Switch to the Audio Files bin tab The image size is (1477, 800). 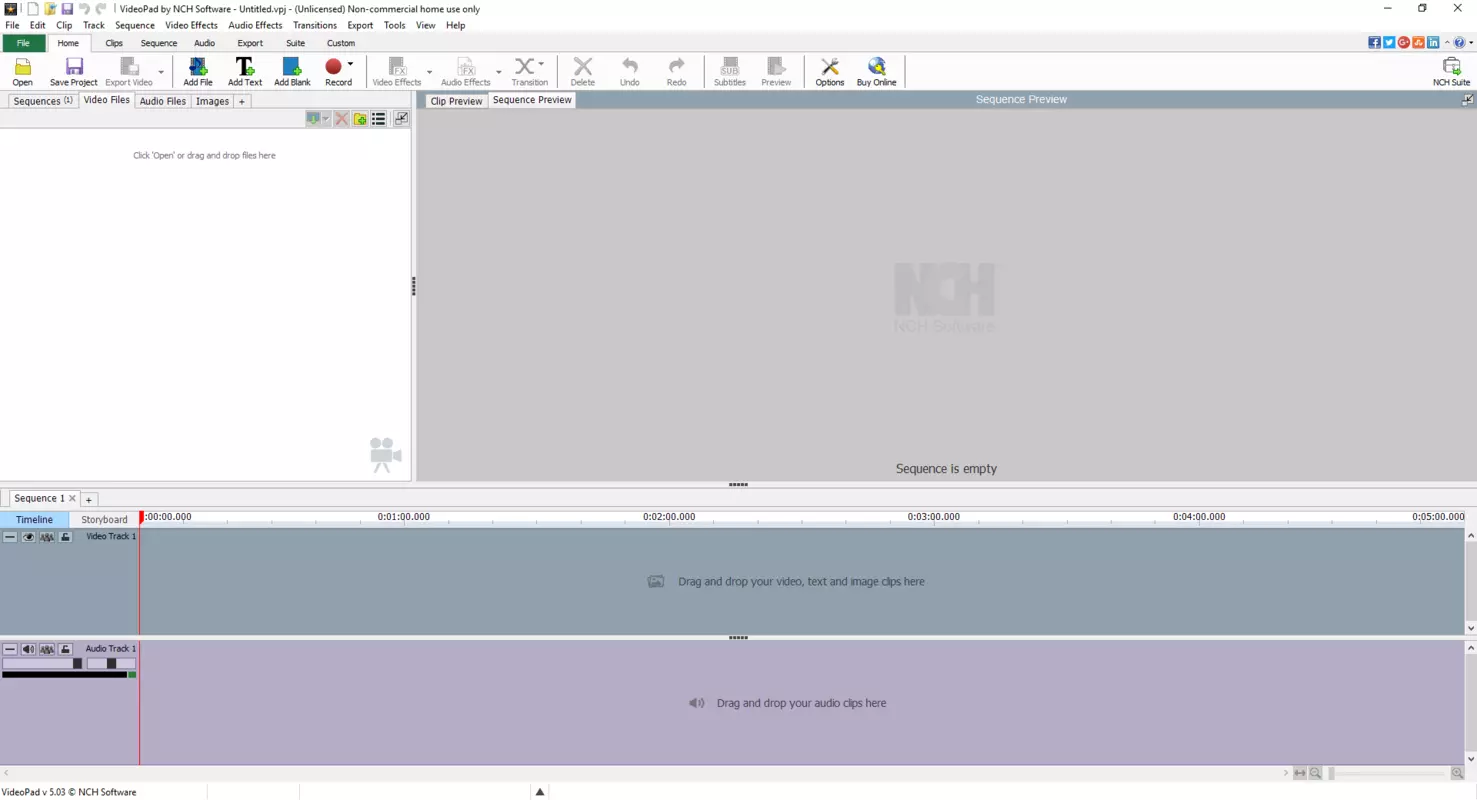click(x=162, y=101)
